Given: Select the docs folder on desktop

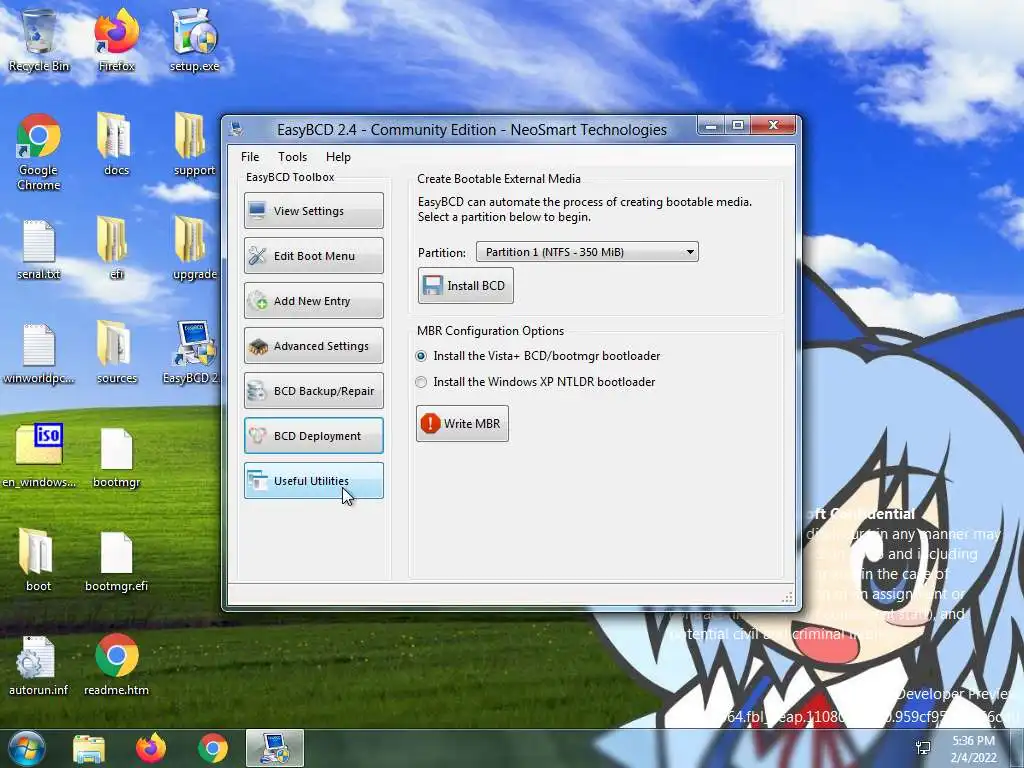Looking at the screenshot, I should [x=116, y=144].
